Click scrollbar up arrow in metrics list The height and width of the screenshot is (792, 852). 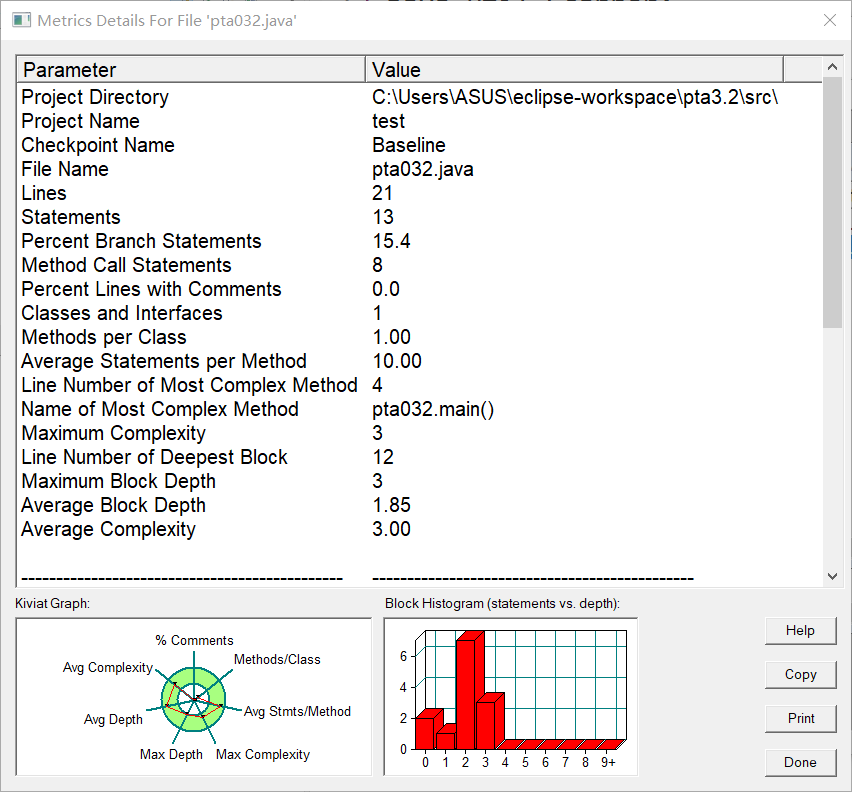831,67
